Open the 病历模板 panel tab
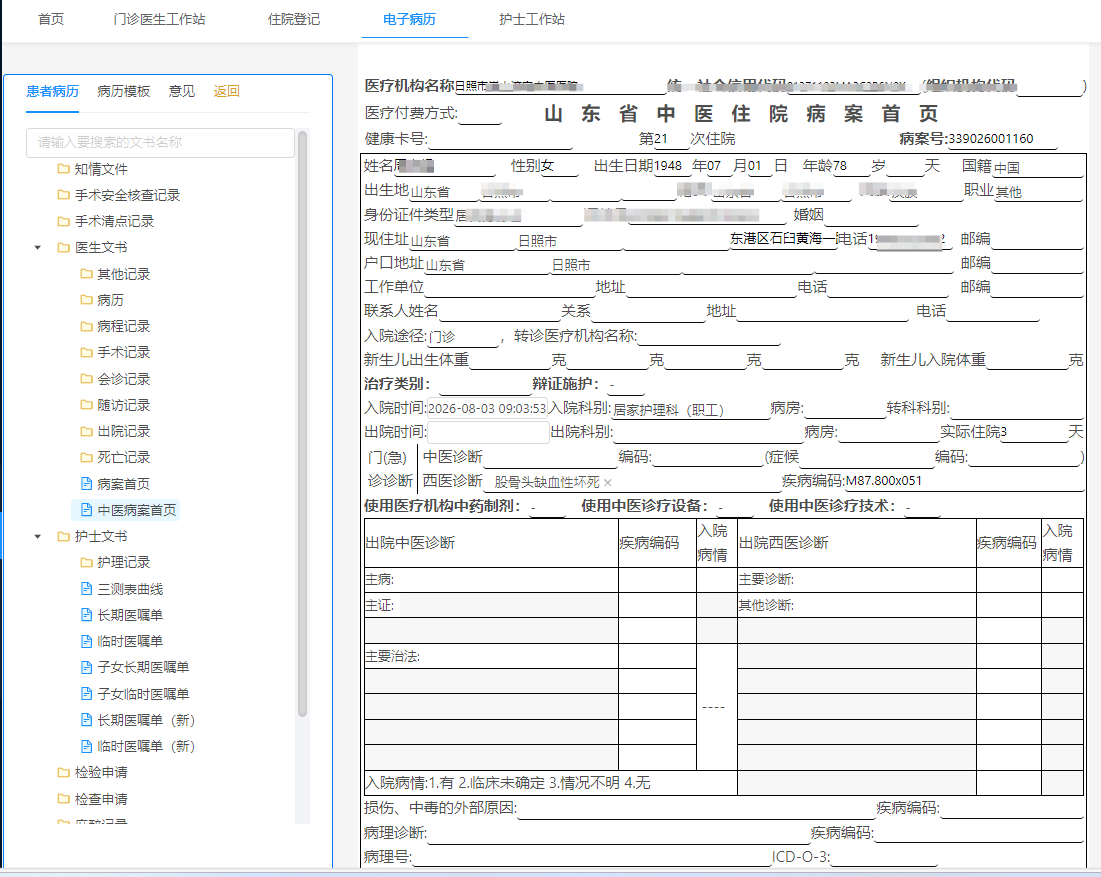 124,91
